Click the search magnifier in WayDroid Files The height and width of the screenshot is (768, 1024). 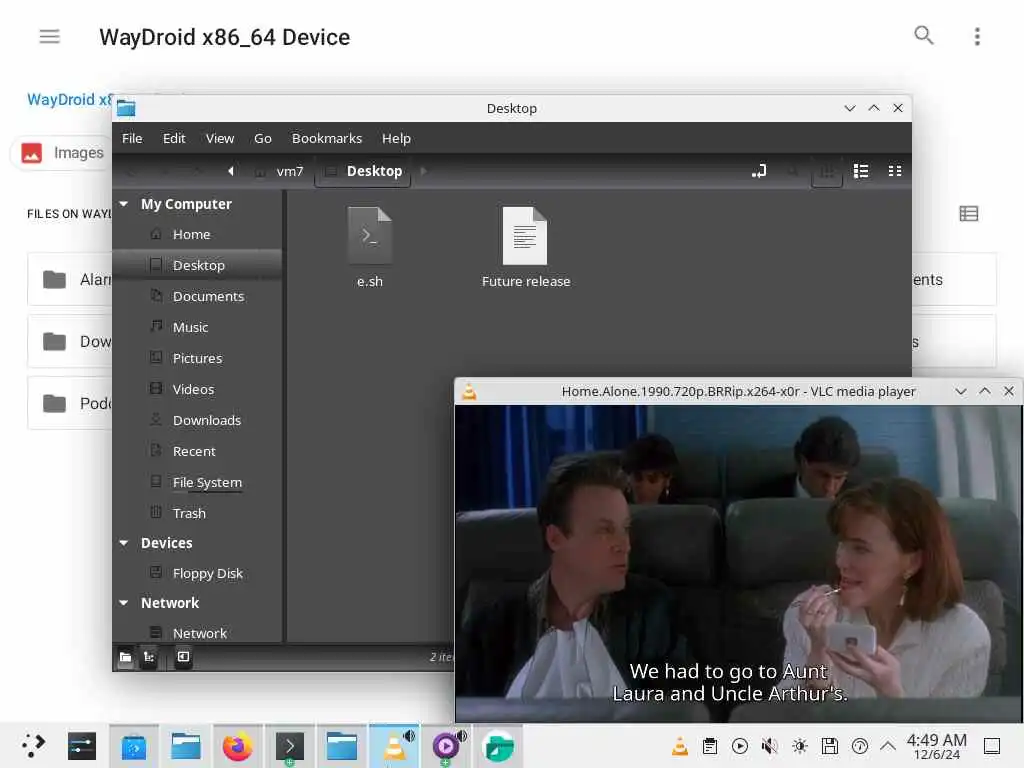coord(923,35)
